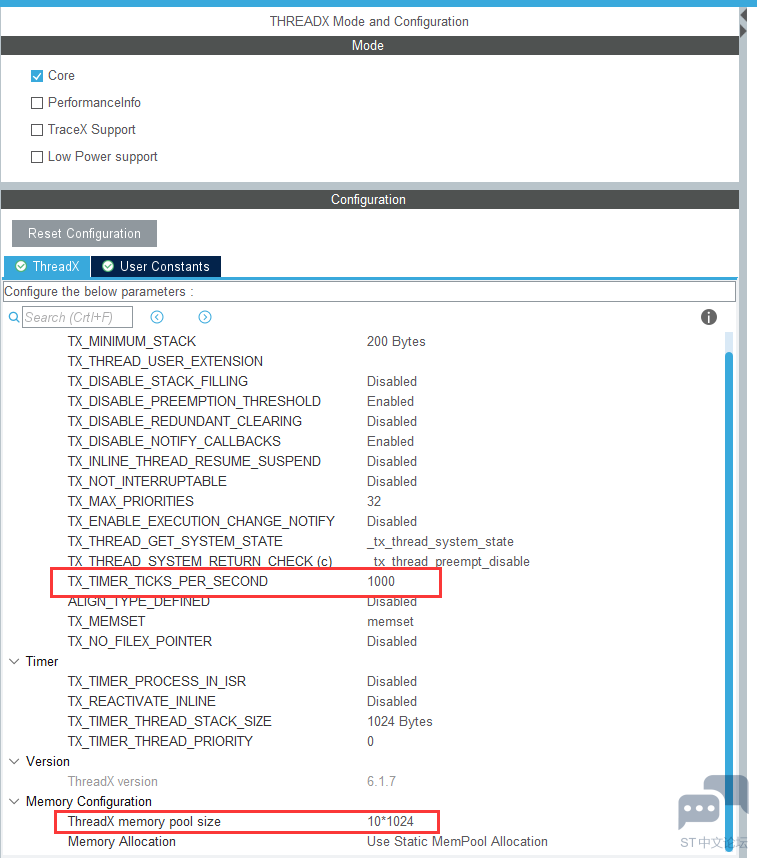Click the Mode section header
The height and width of the screenshot is (858, 757).
coord(370,45)
